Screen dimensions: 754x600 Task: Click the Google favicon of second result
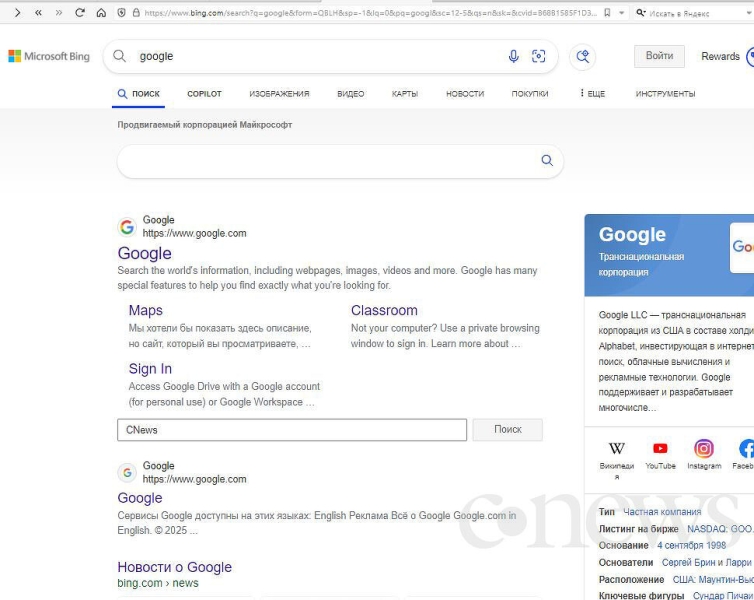[127, 473]
